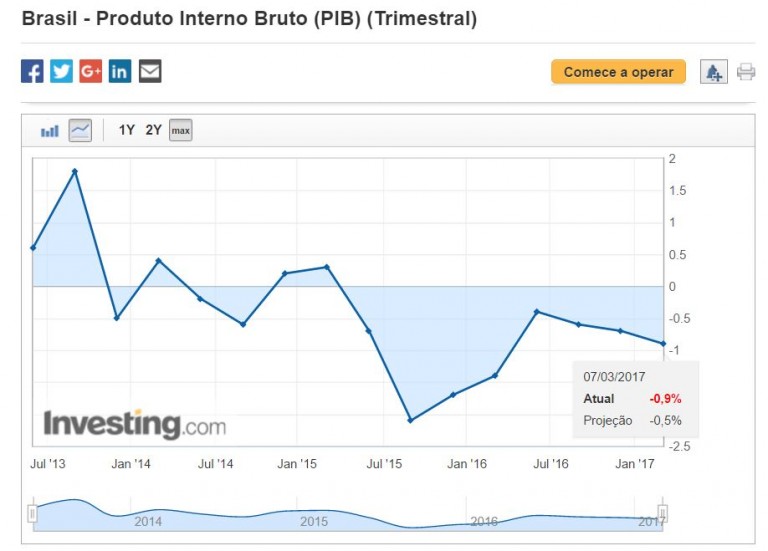
Task: Create alert with bell icon
Action: click(x=713, y=72)
